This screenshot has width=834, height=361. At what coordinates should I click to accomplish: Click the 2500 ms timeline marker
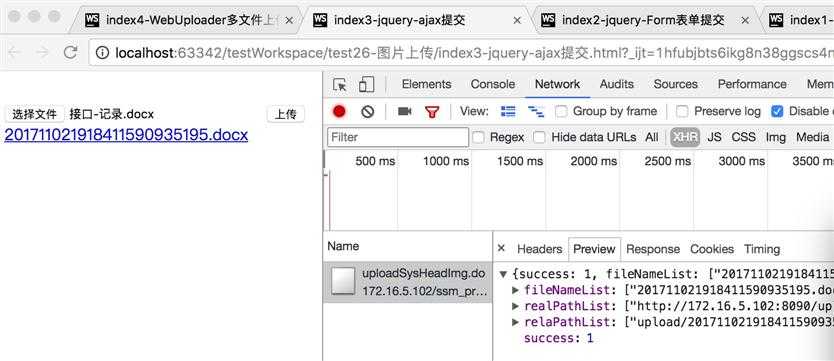tap(668, 161)
